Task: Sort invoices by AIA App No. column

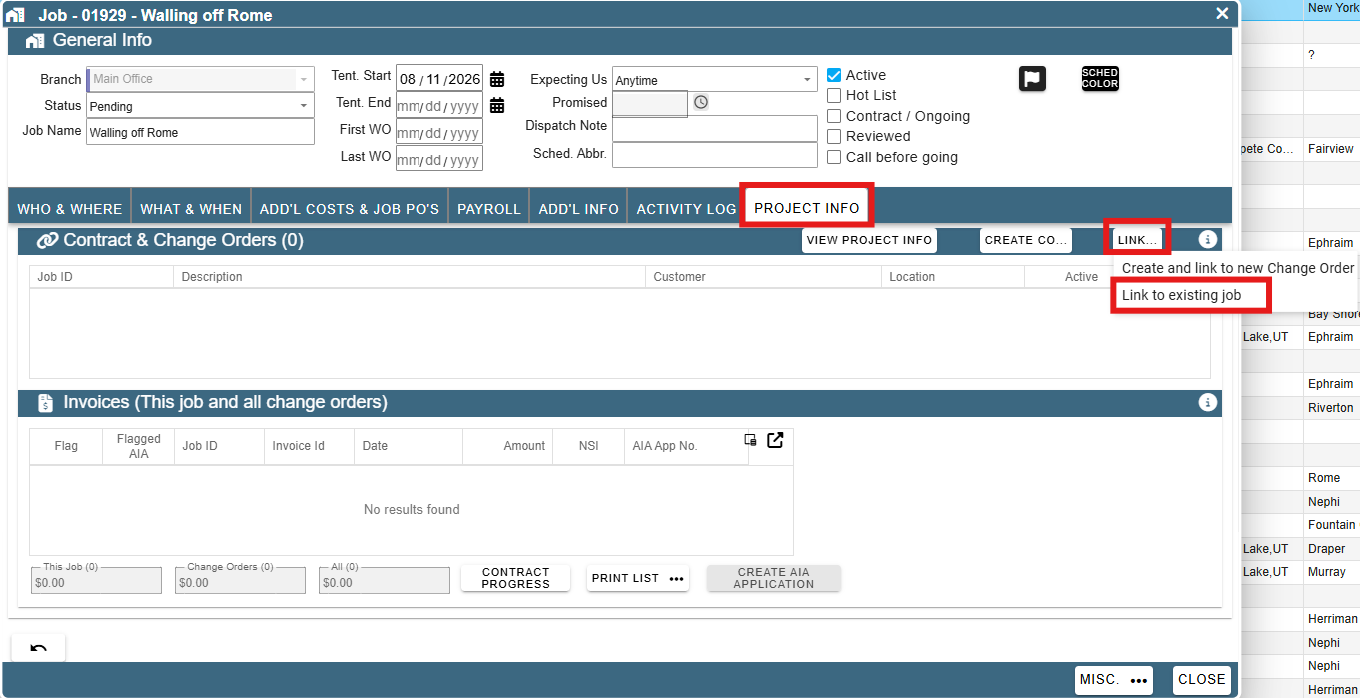Action: 686,446
